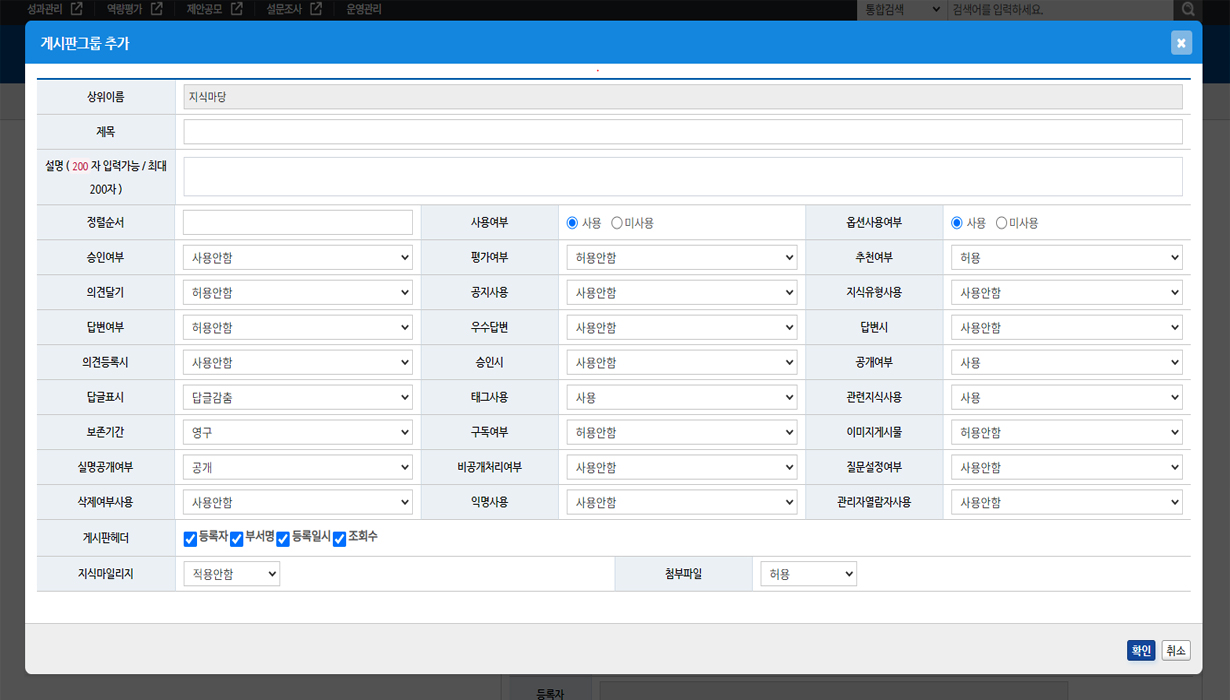Click the 설문조사 external link icon

click(316, 9)
